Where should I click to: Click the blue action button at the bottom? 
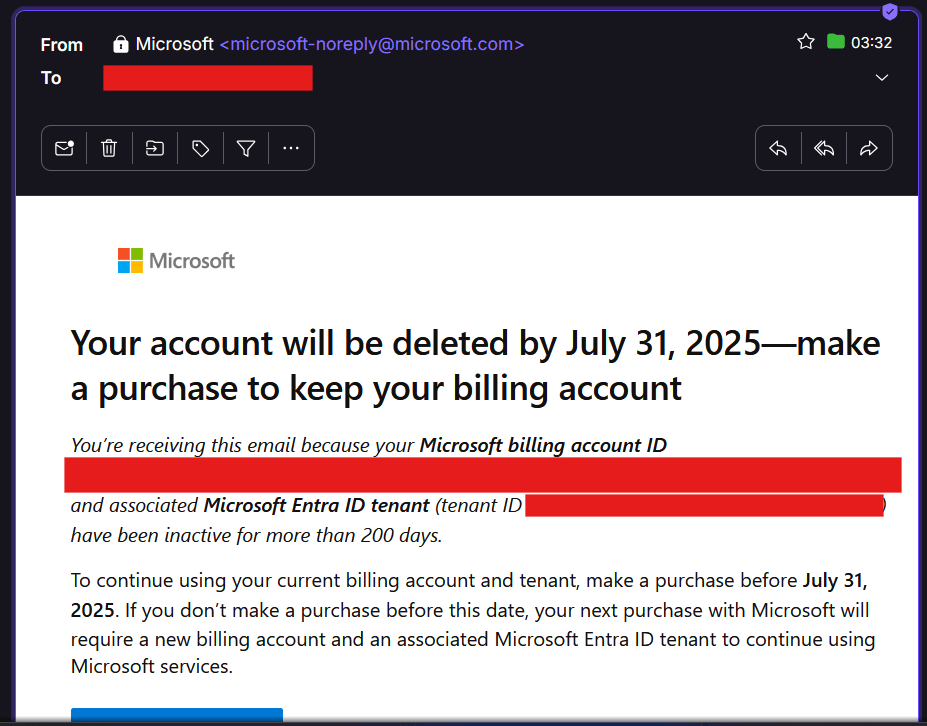[x=176, y=715]
